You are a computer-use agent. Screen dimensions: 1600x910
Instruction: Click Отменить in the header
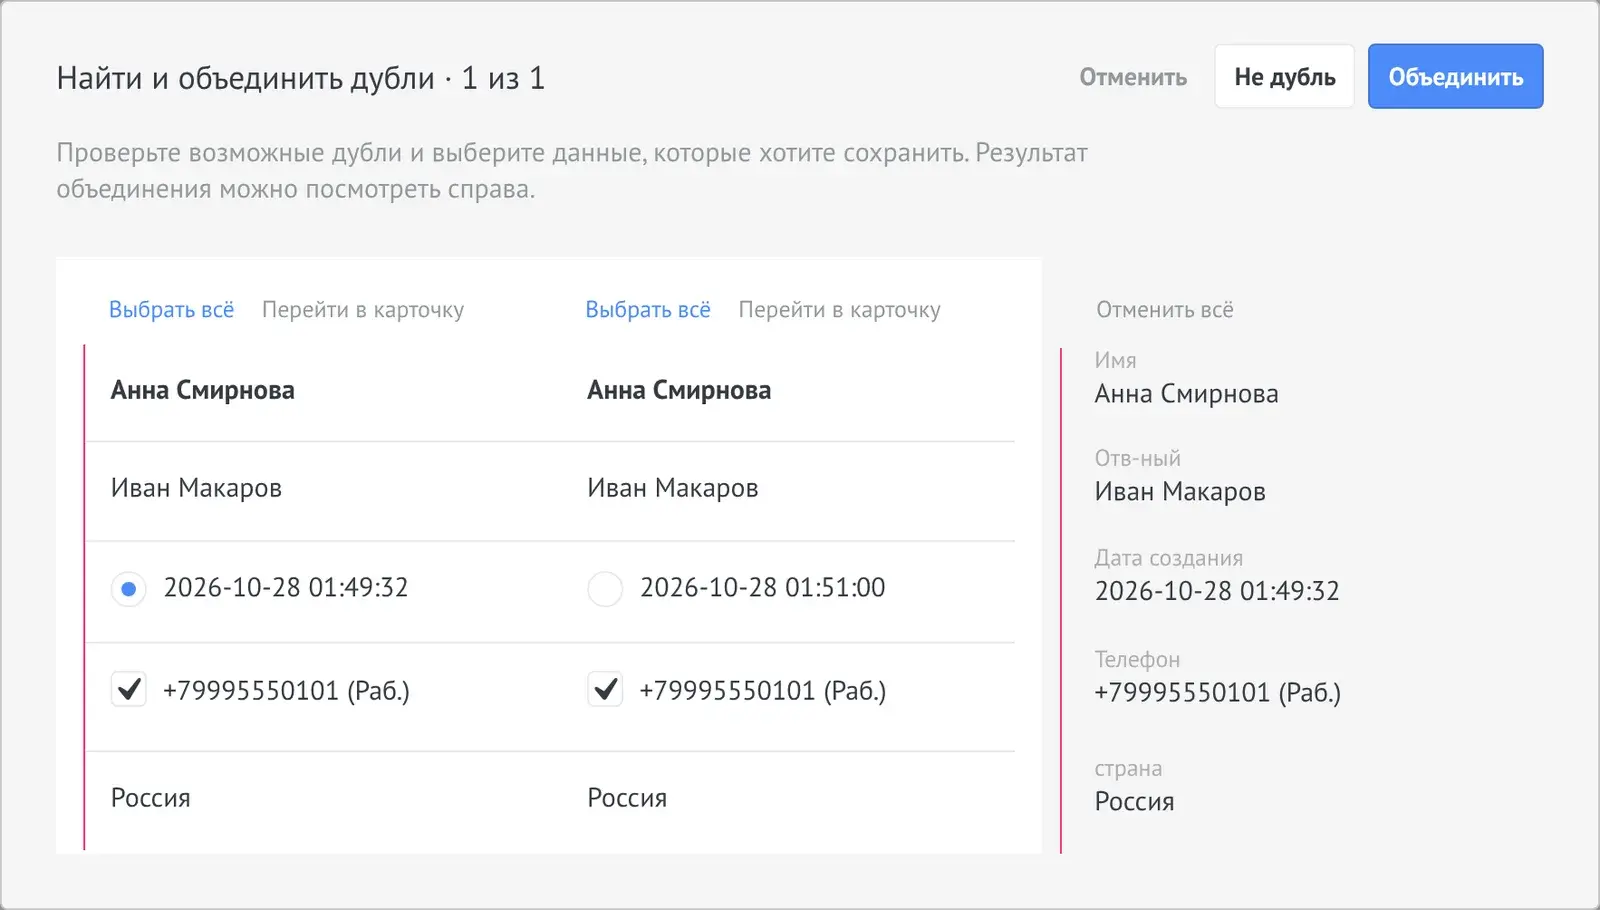click(1133, 77)
